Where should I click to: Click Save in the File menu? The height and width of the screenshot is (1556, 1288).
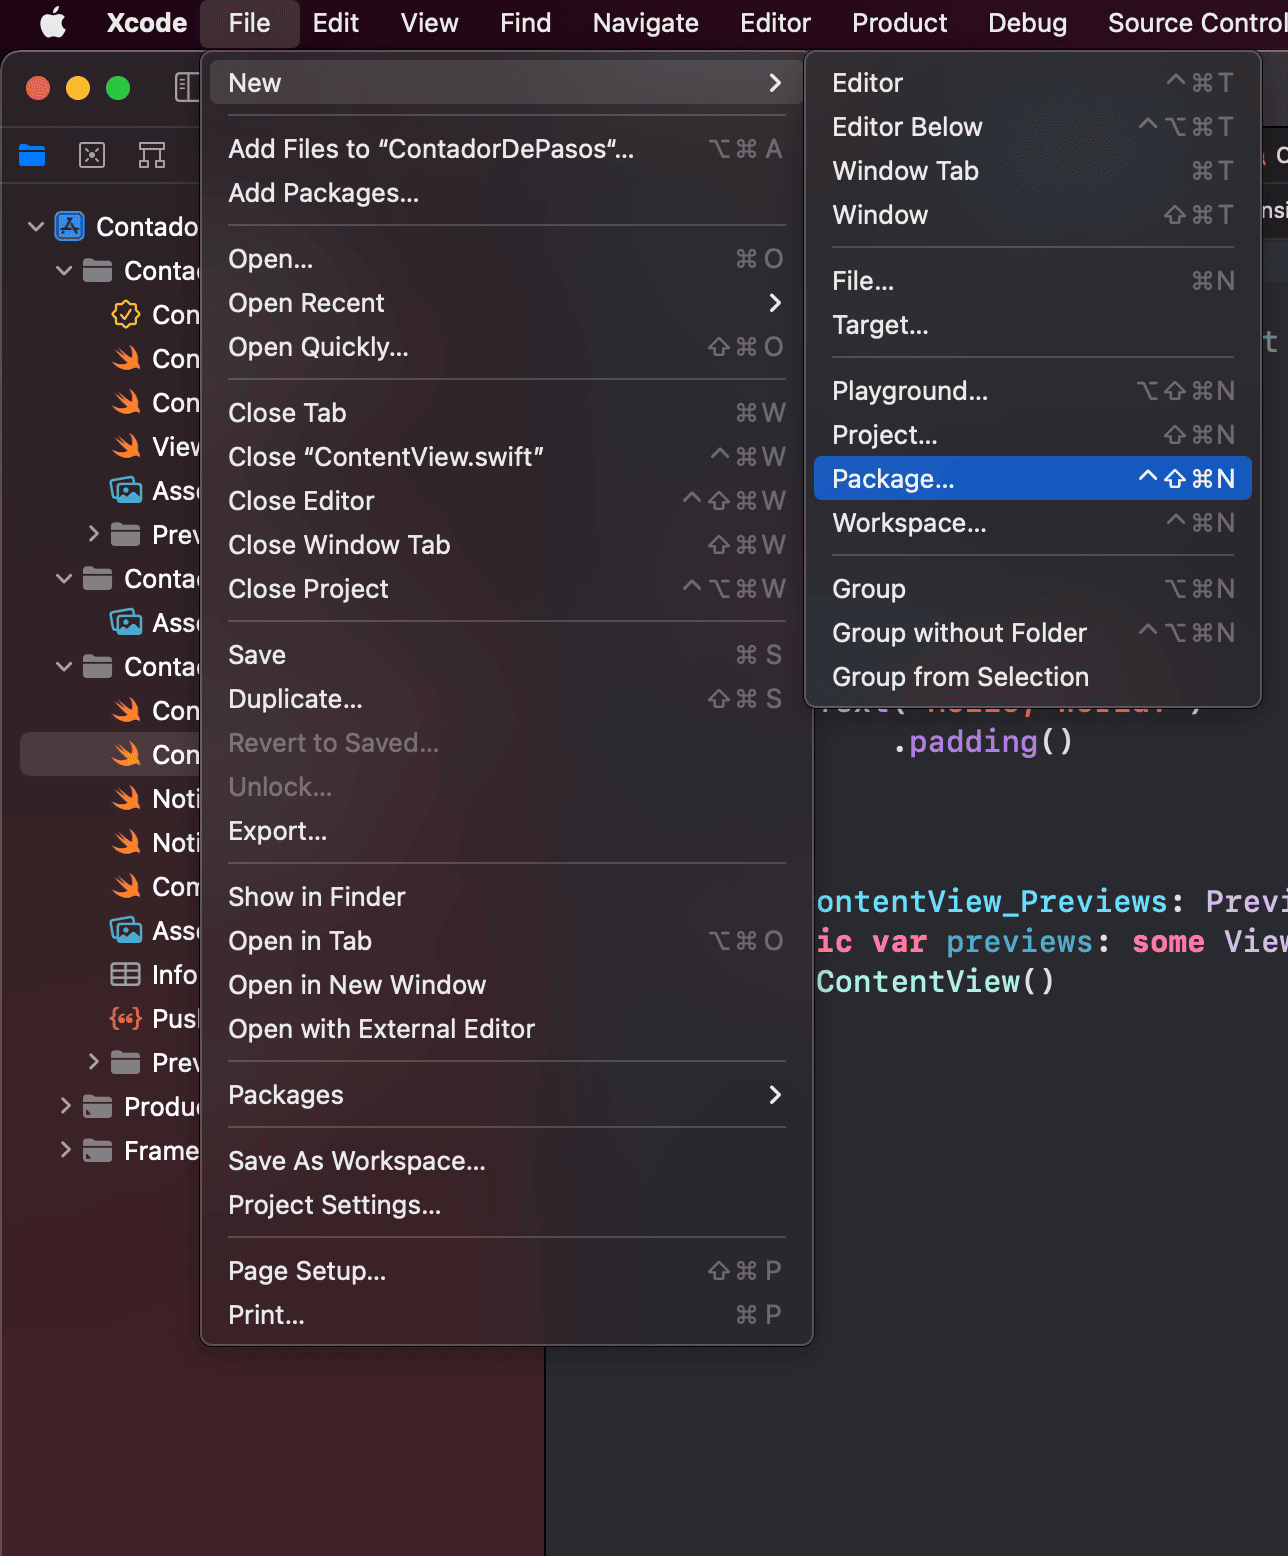pos(506,655)
